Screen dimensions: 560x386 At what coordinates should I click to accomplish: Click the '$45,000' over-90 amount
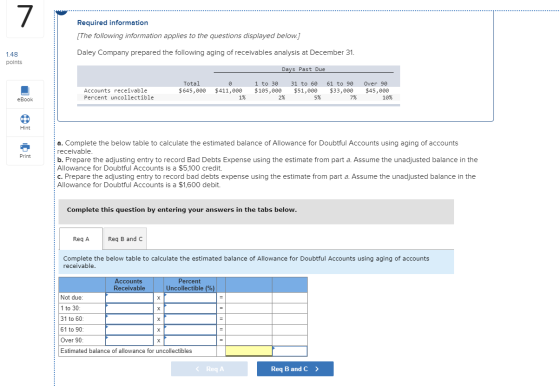pyautogui.click(x=377, y=91)
